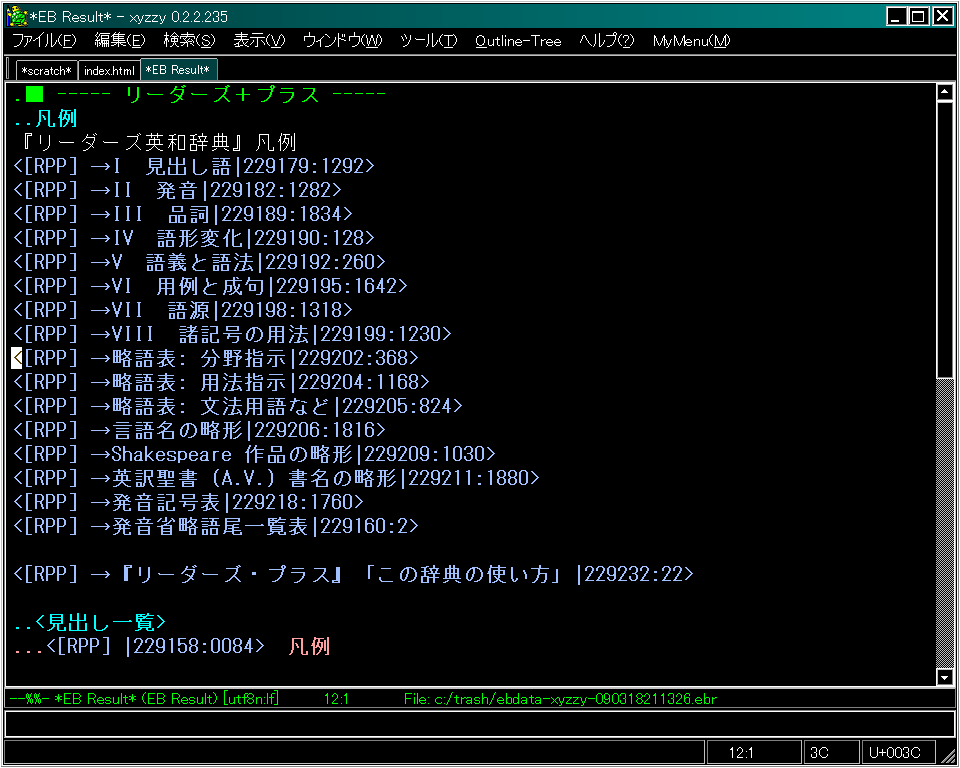Viewport: 960px width, 768px height.
Task: Click the *EB Result* (EB Result) mode line label
Action: [136, 698]
